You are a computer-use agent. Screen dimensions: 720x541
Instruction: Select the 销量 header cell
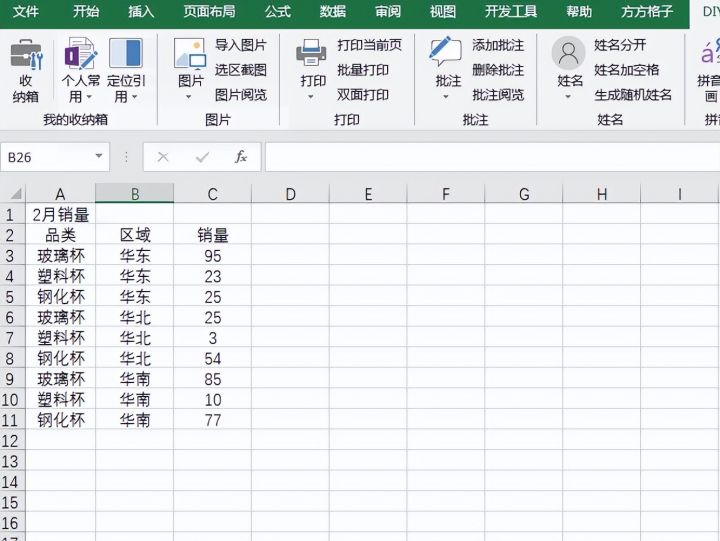tap(213, 235)
